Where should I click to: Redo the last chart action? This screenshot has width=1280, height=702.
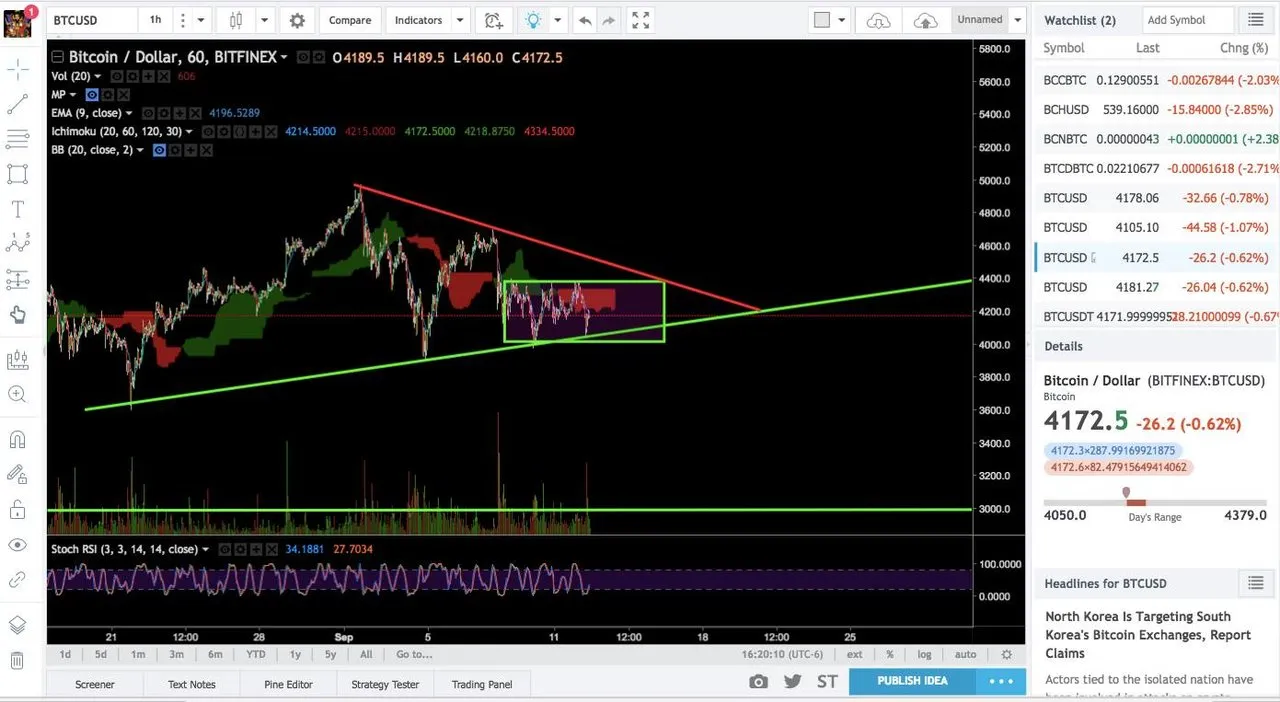[x=608, y=20]
